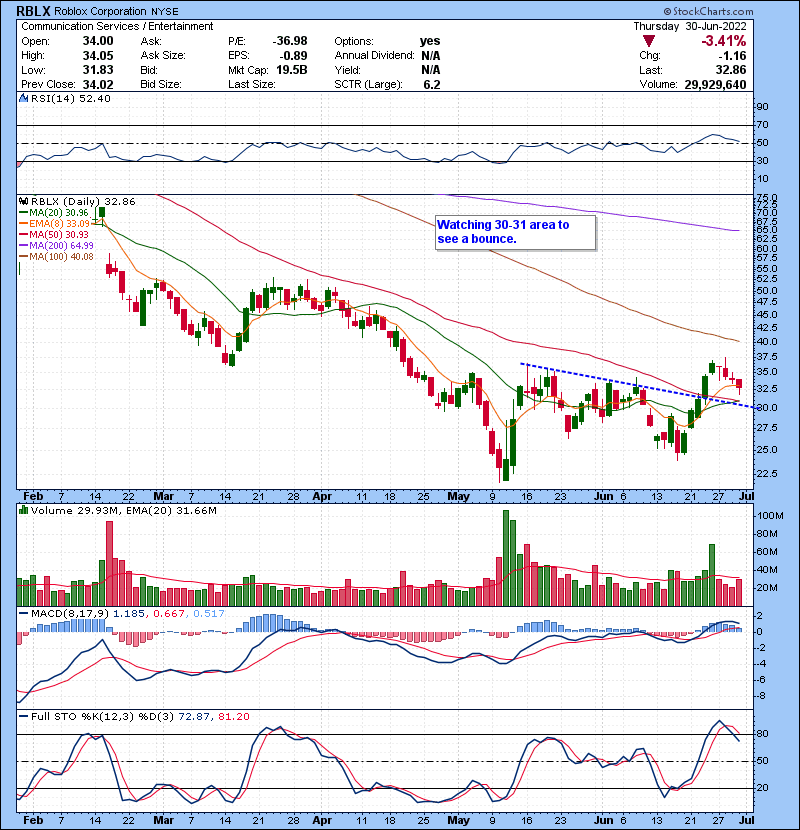This screenshot has width=800, height=830.
Task: Click the EPS value -0.89
Action: click(x=294, y=56)
